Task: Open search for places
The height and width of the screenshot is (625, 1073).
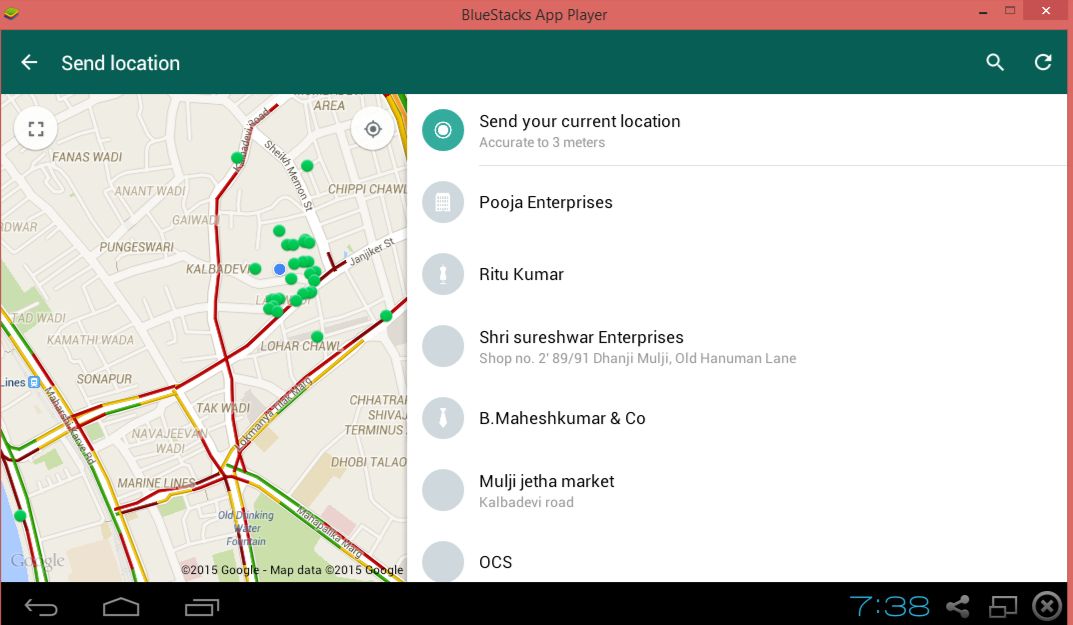Action: (995, 63)
